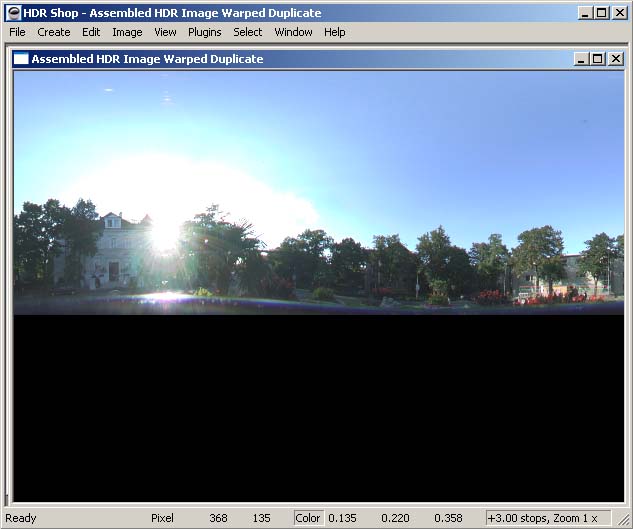
Task: Minimize the HDR Shop main window
Action: click(x=585, y=13)
